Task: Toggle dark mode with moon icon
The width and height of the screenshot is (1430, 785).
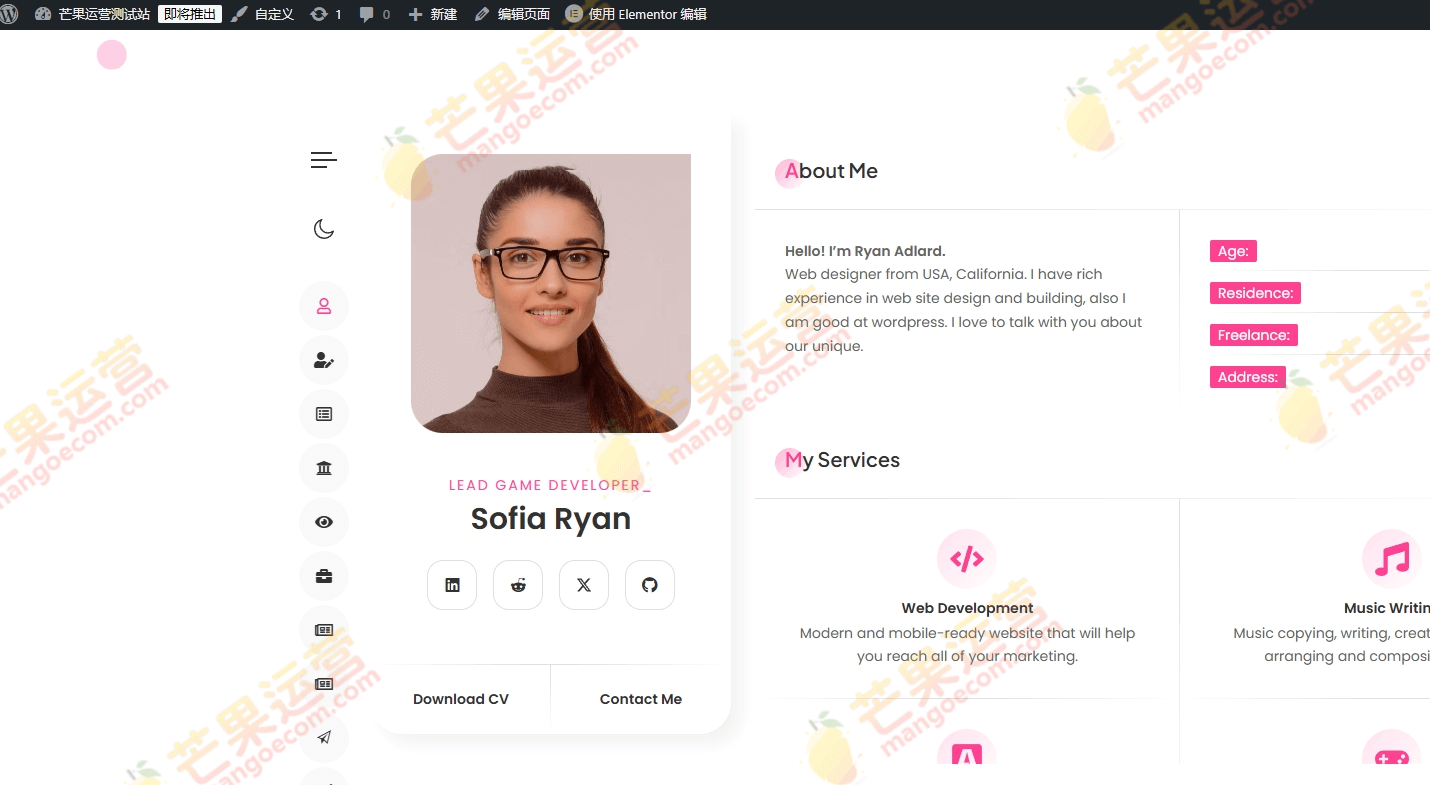Action: pos(323,229)
